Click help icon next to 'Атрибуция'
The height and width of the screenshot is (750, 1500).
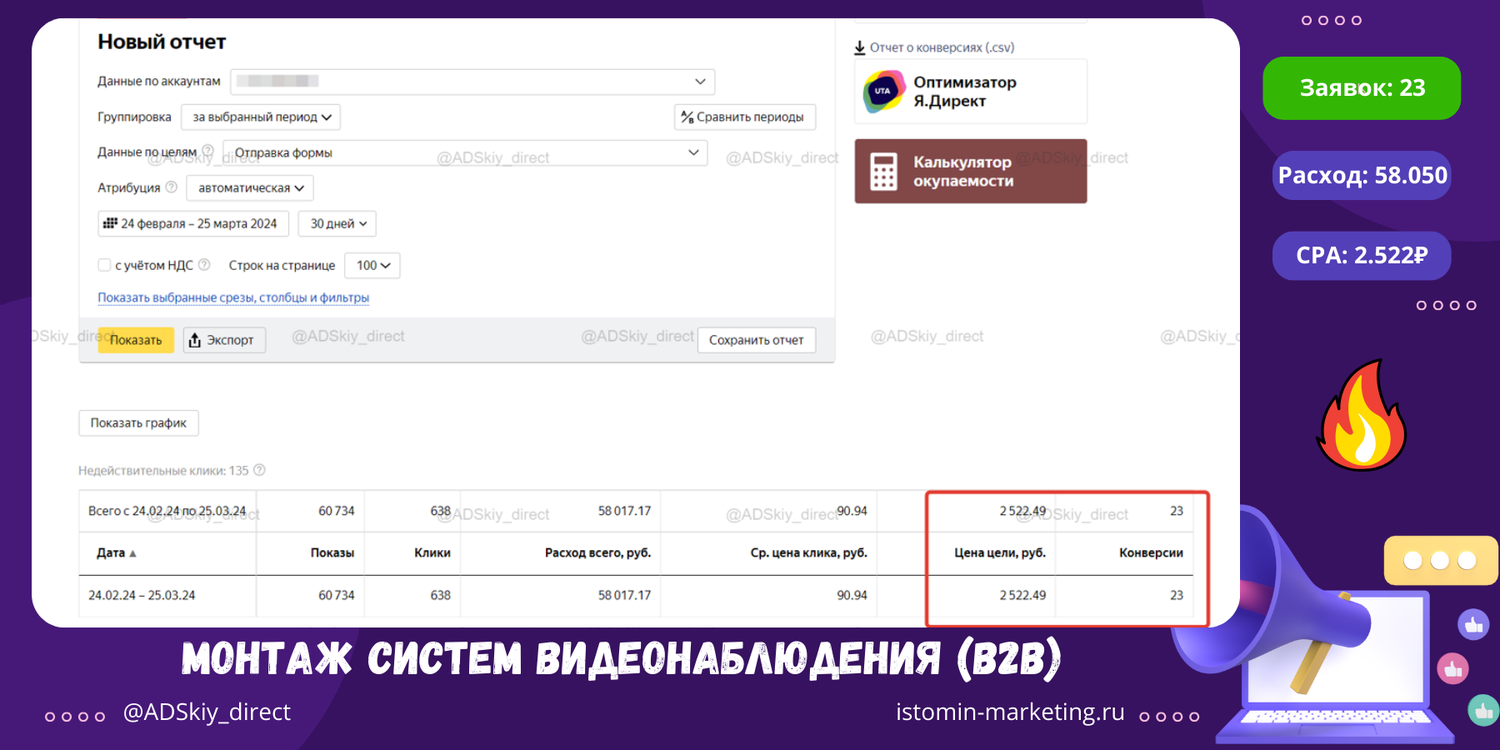tap(171, 187)
